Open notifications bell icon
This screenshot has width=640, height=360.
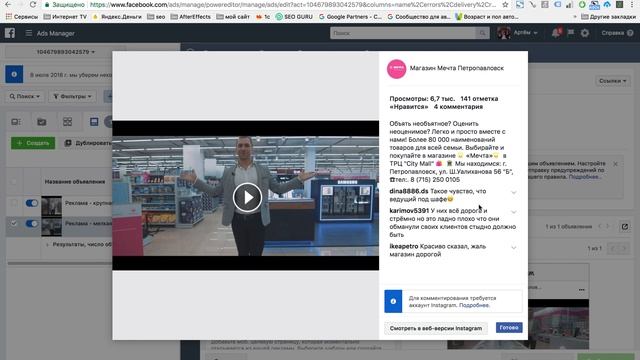click(556, 33)
